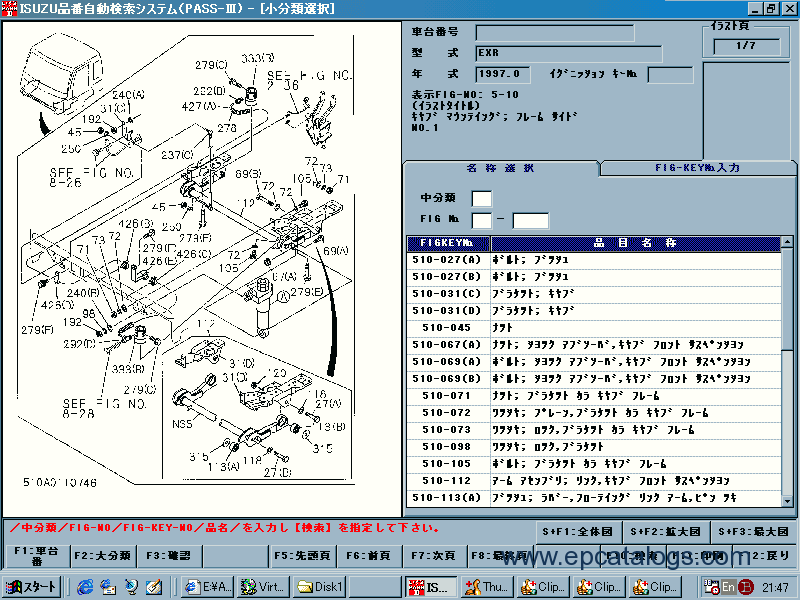Activate the IS... ISUZU taskbar button

click(x=432, y=587)
